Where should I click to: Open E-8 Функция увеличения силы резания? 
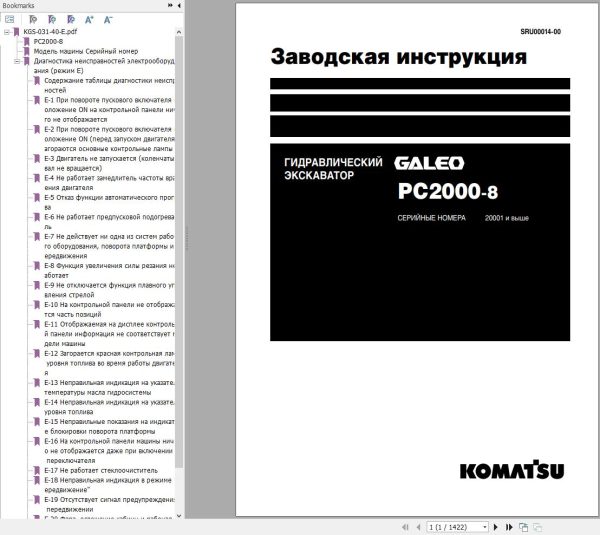click(x=109, y=271)
